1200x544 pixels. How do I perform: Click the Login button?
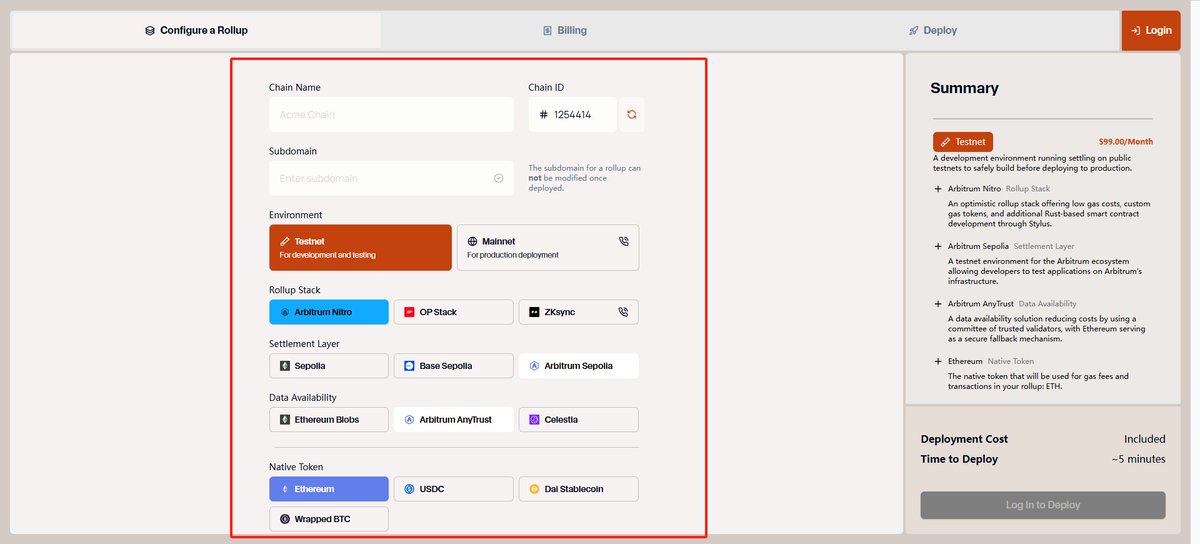tap(1151, 30)
